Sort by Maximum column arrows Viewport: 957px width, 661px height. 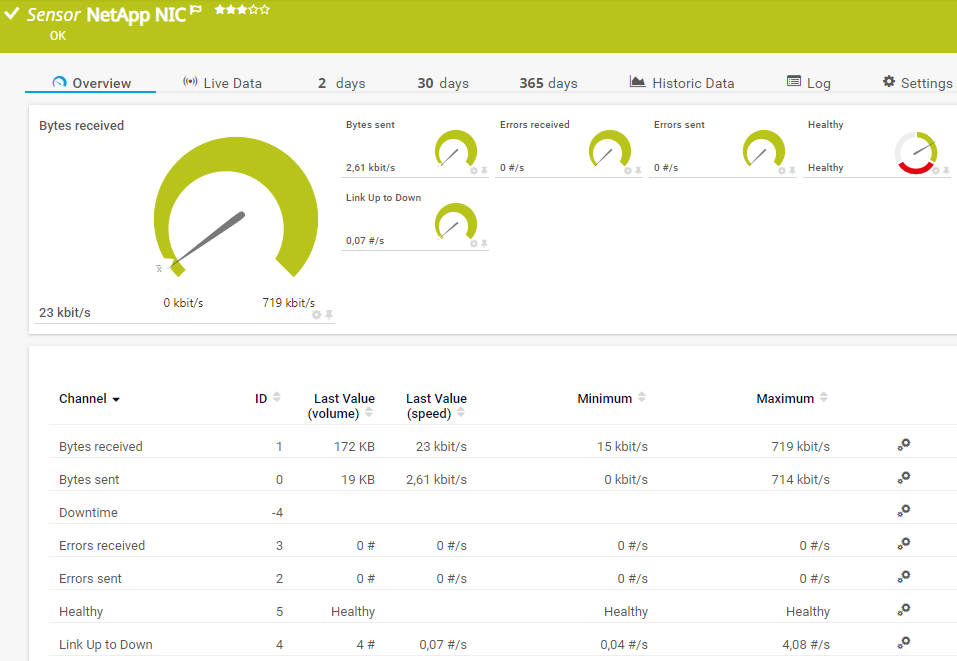click(824, 398)
